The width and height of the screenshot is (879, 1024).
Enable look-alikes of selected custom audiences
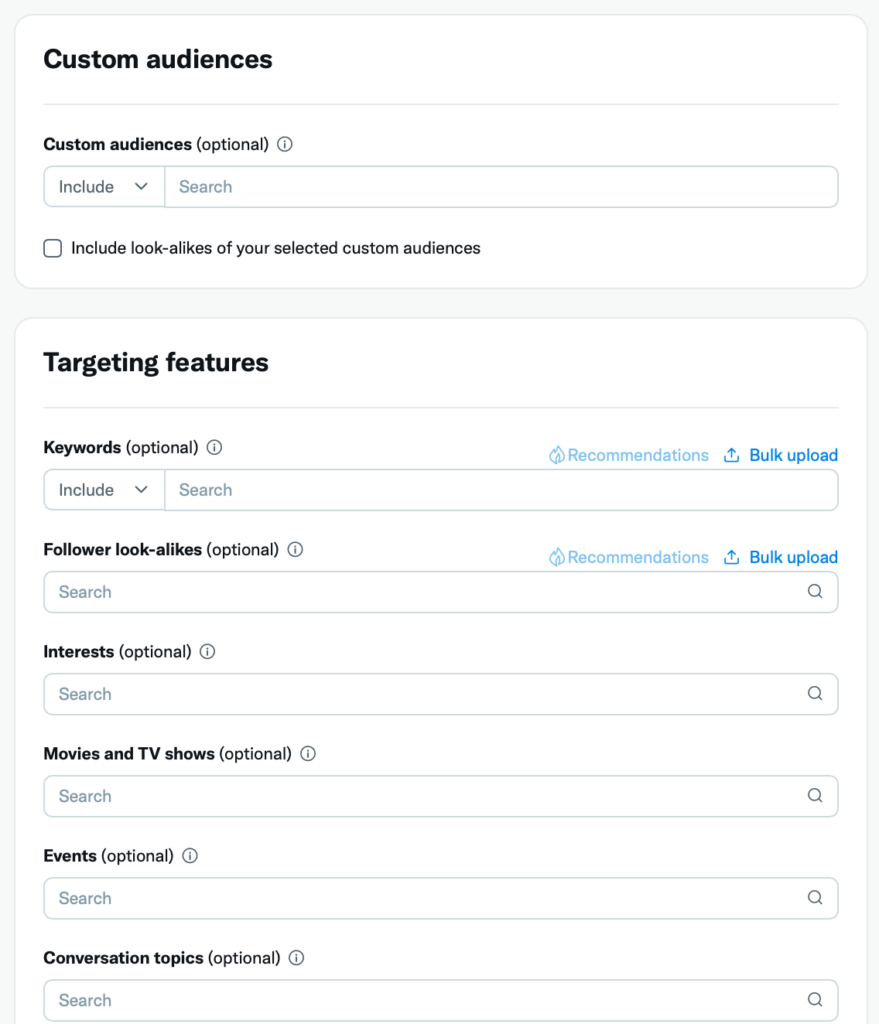pyautogui.click(x=52, y=248)
